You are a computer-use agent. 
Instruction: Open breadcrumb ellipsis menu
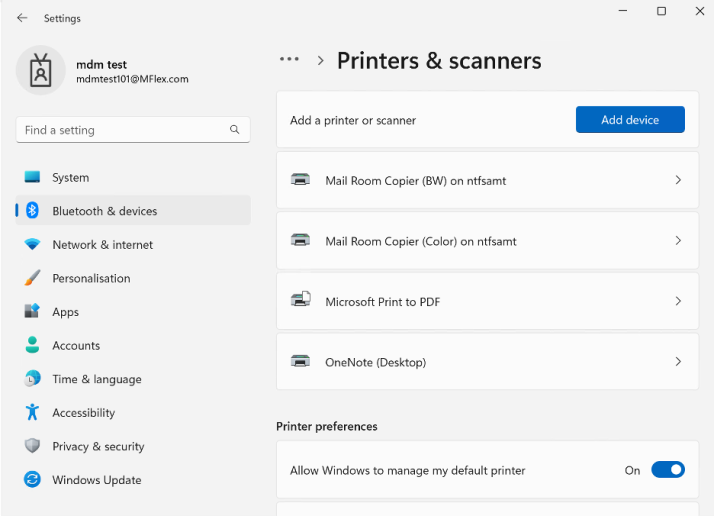[290, 59]
